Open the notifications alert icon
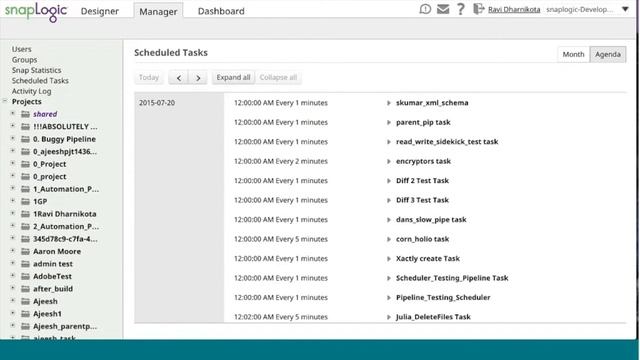Viewport: 640px width, 360px height. tap(425, 9)
